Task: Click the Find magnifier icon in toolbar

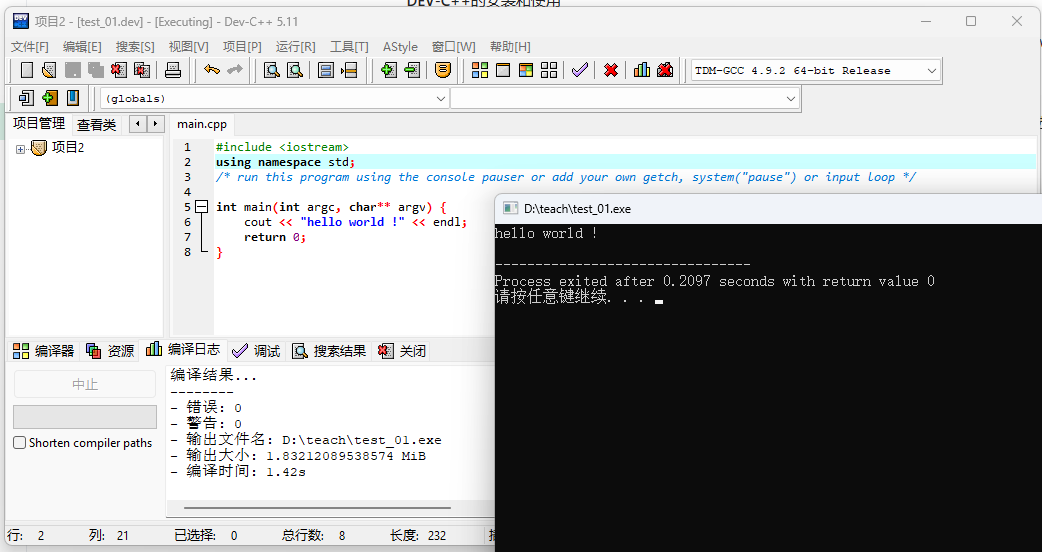Action: coord(271,70)
